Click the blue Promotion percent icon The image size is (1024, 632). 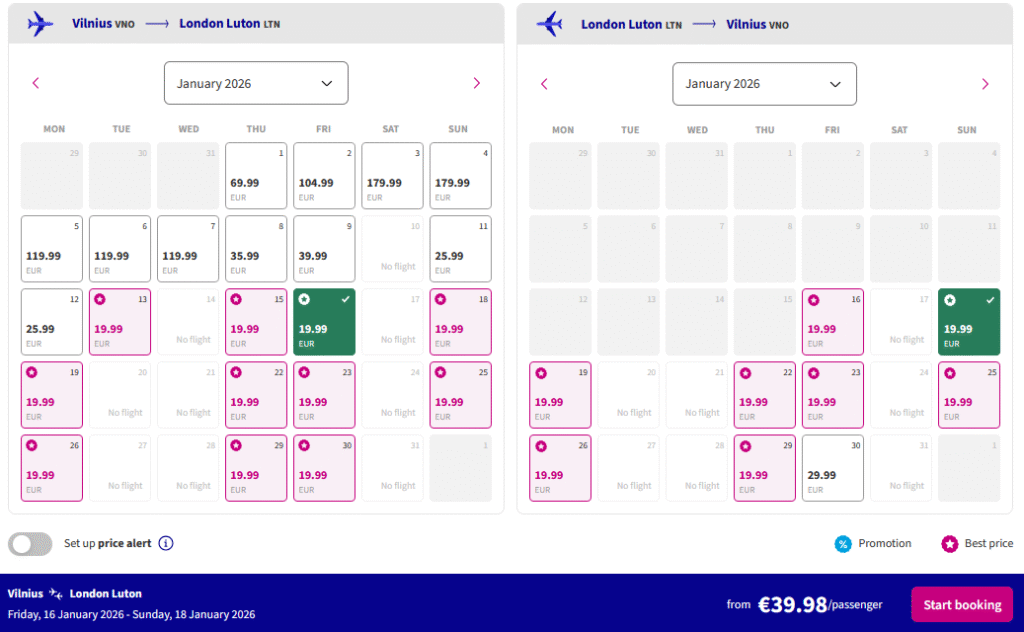tap(843, 544)
